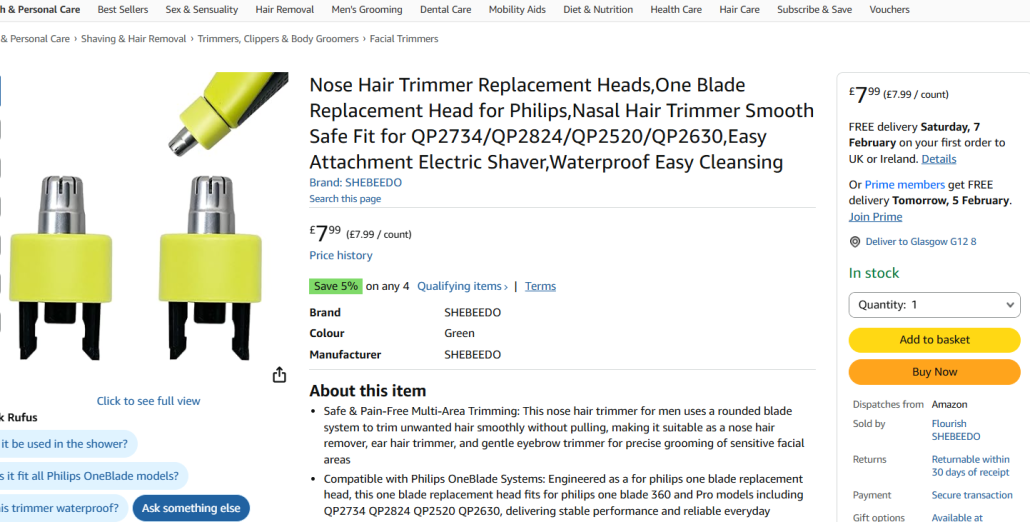Click the Join Prime link
The image size is (1030, 522).
(x=875, y=217)
